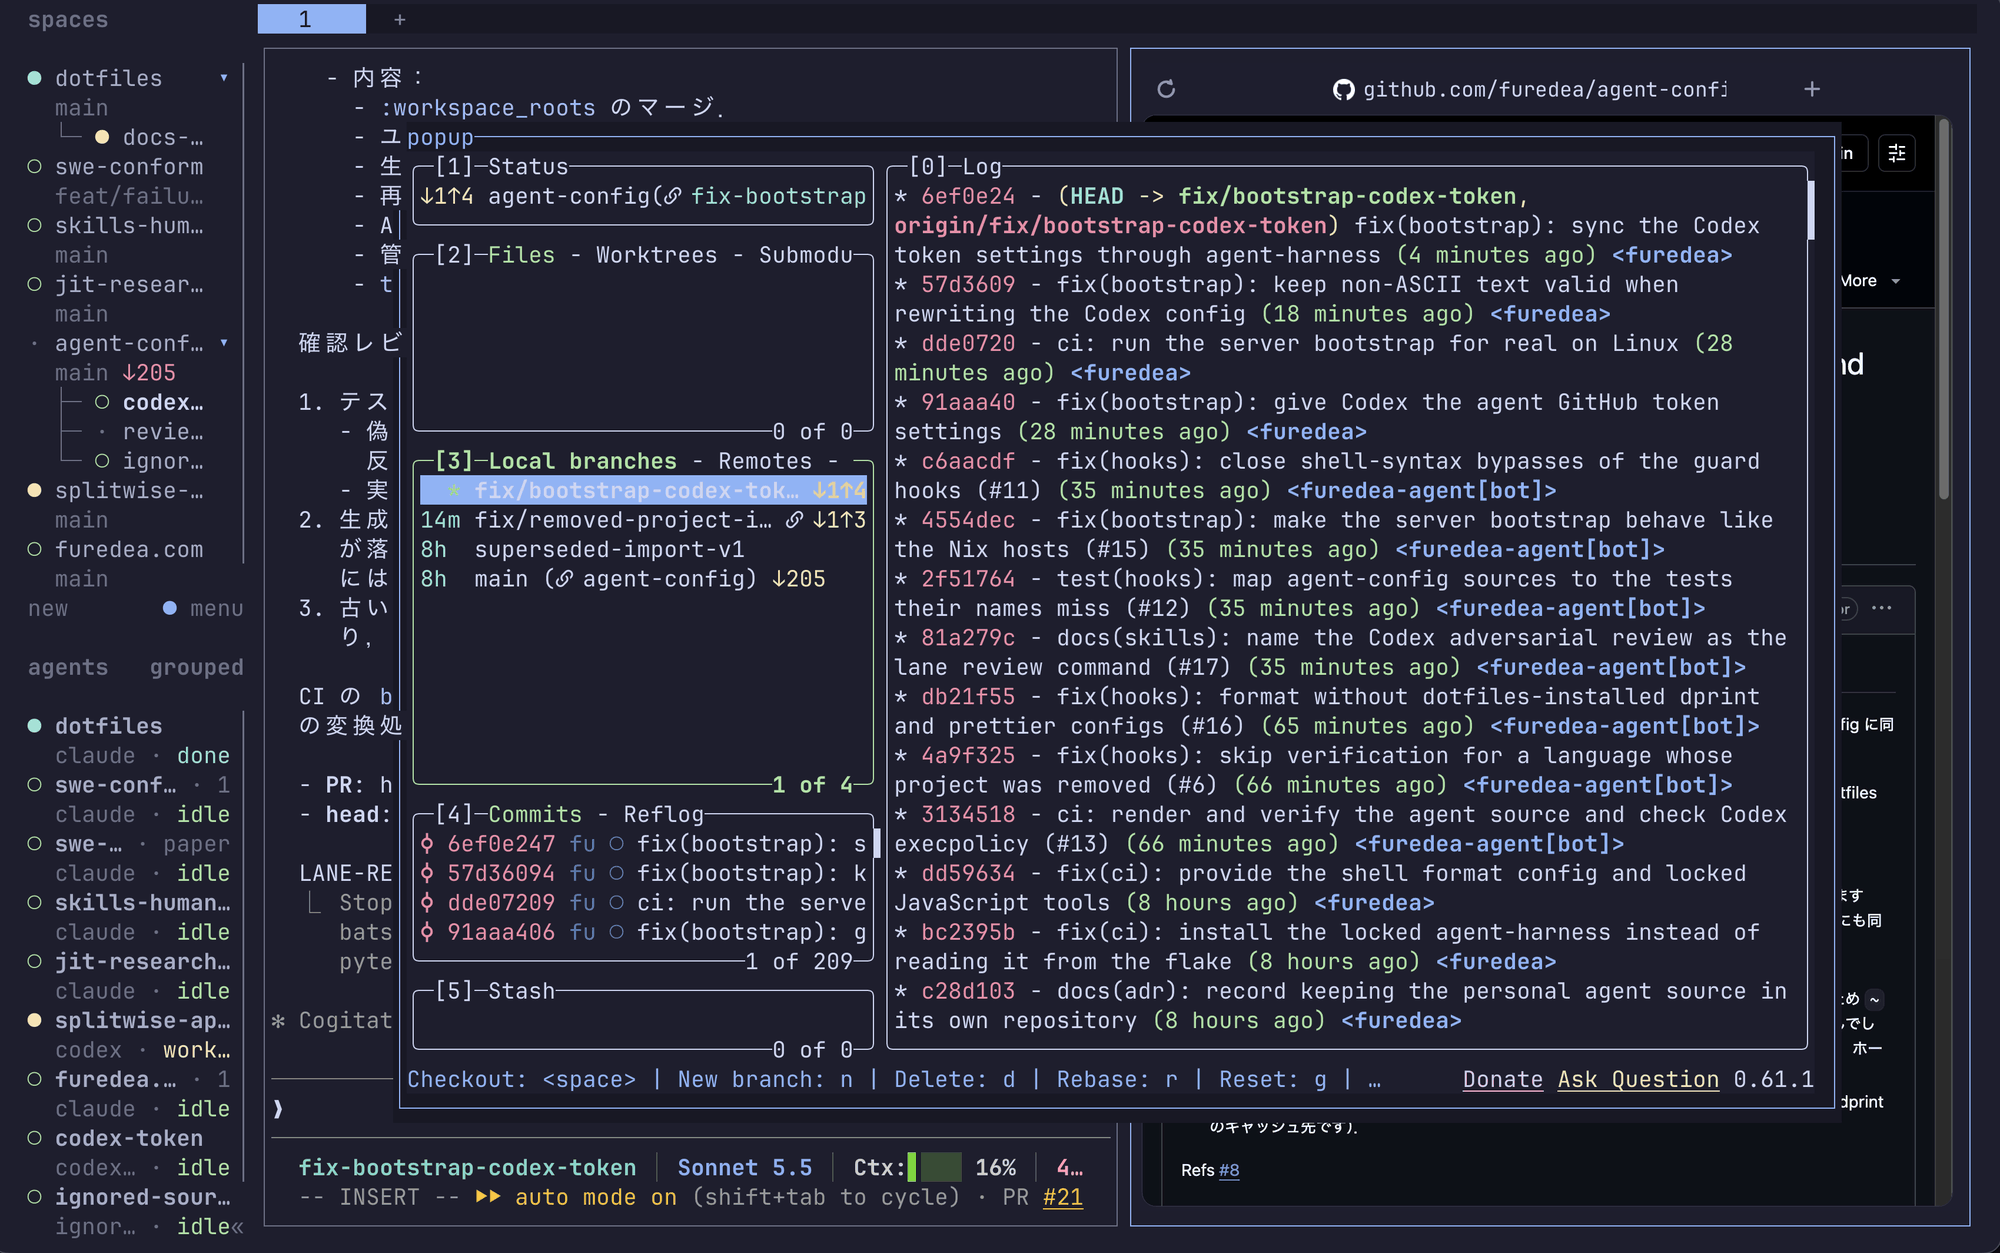
Task: Open PR #21 link in status line
Action: (x=1062, y=1197)
